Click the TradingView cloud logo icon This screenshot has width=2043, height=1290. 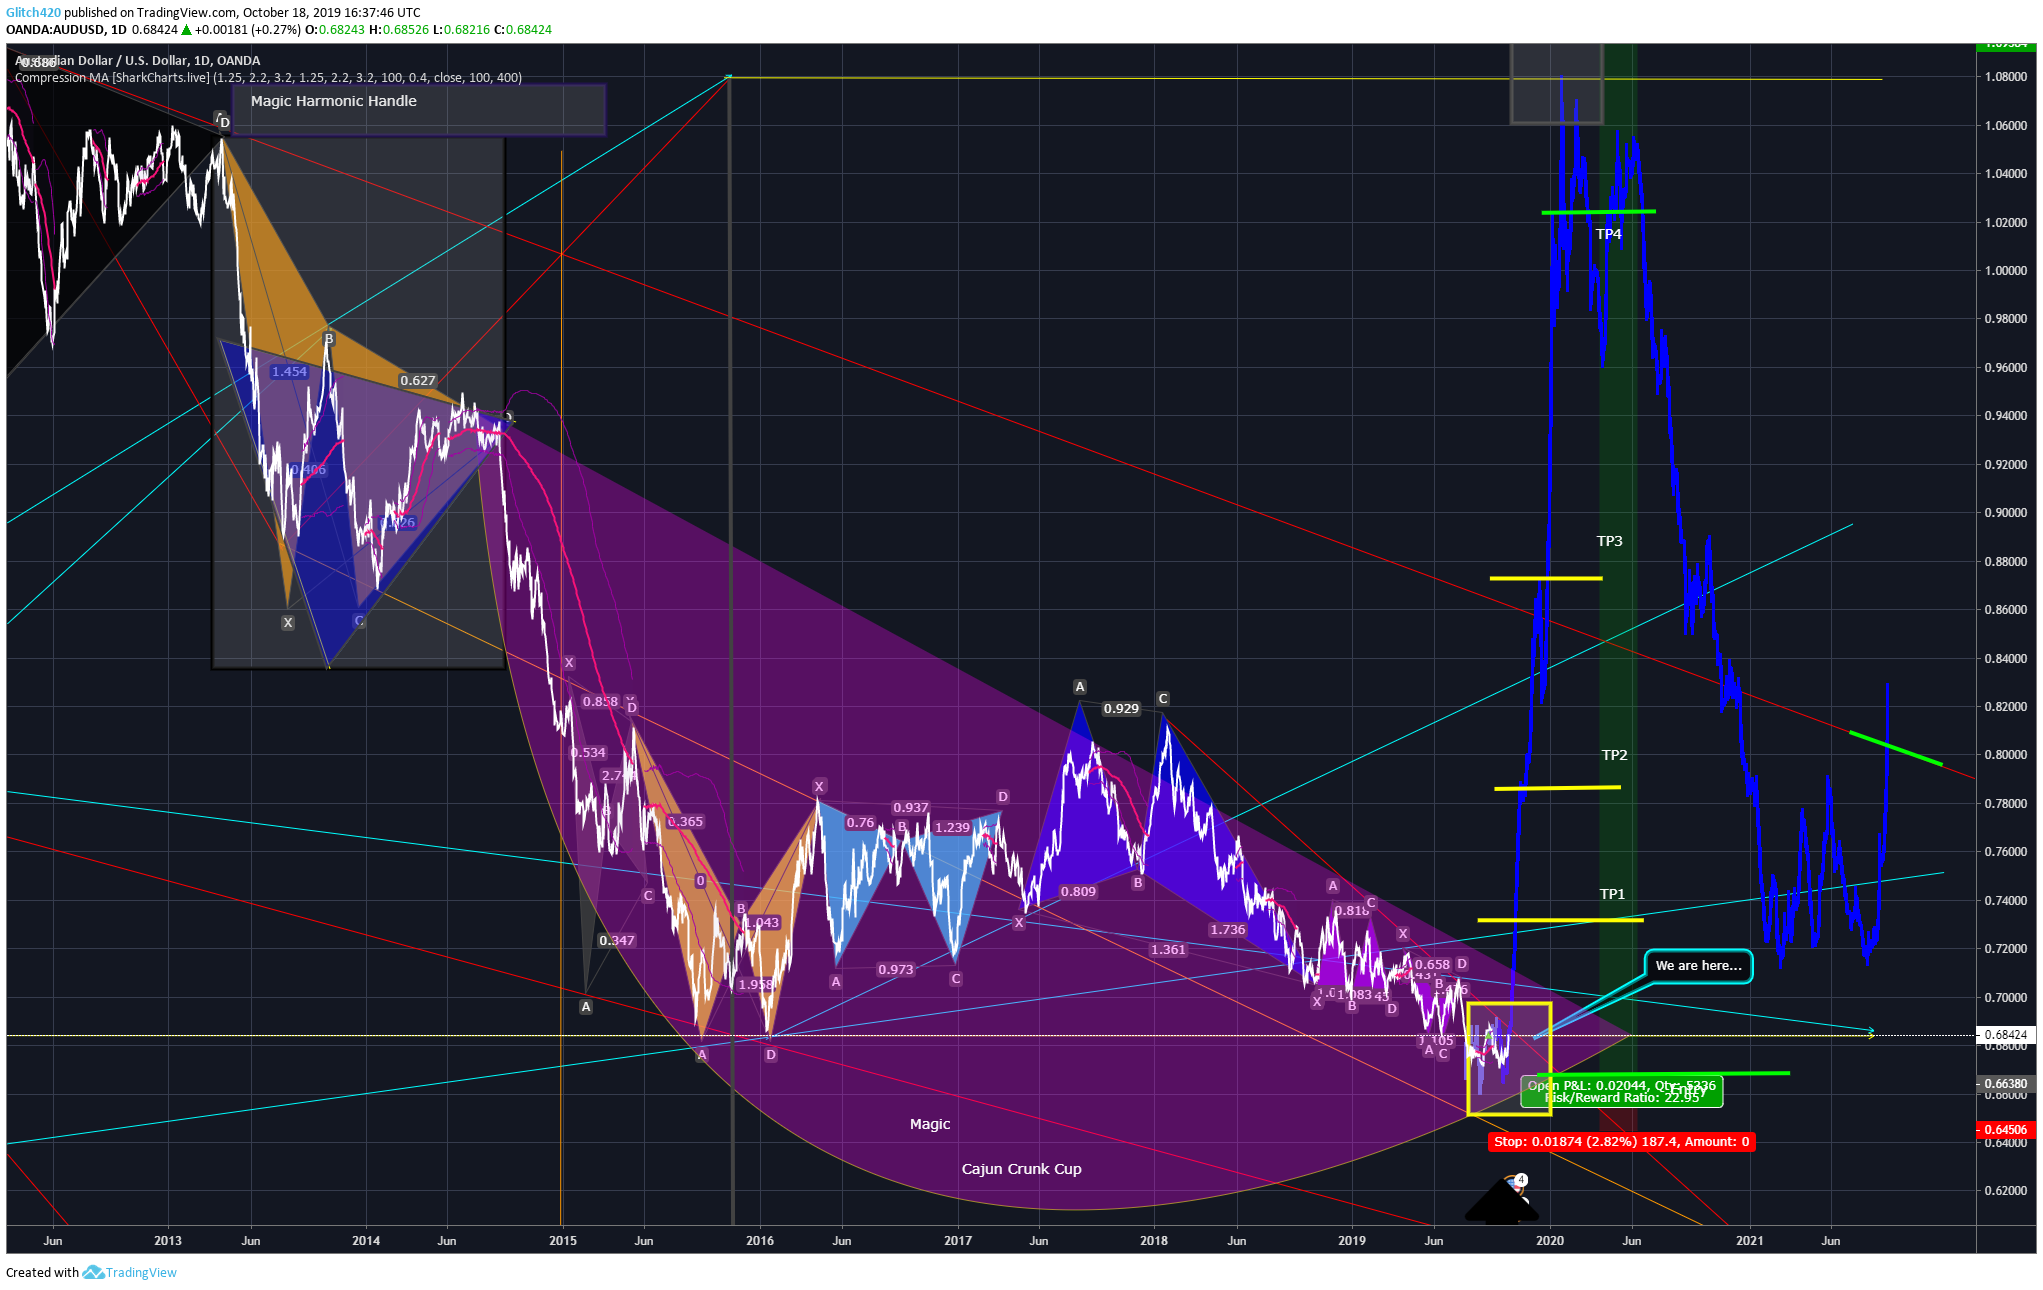pyautogui.click(x=93, y=1272)
